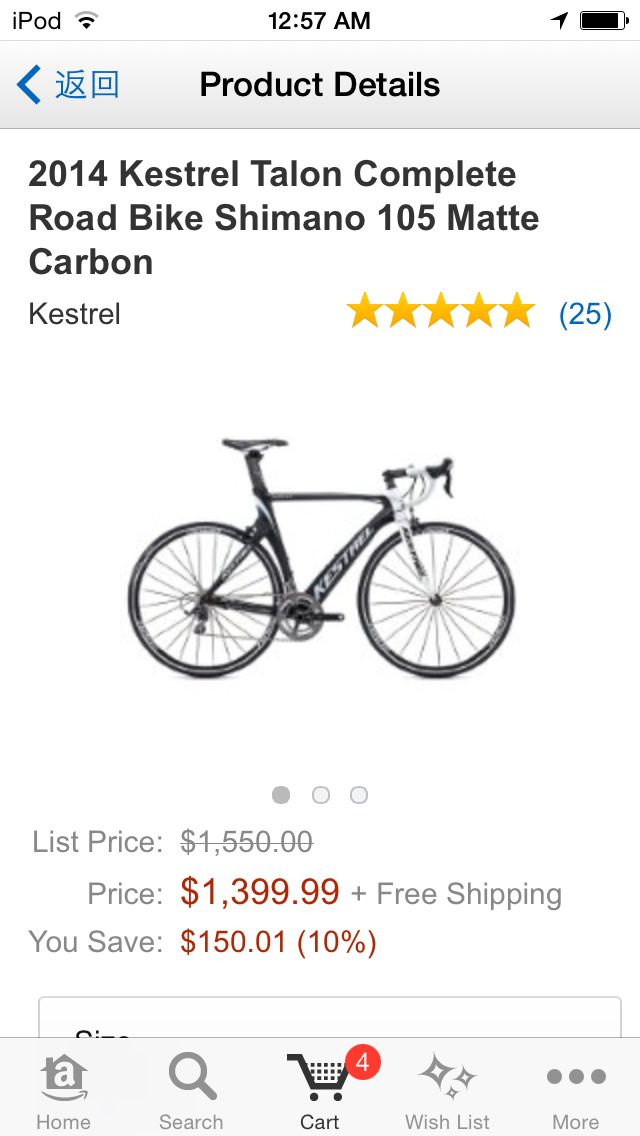Screen dimensions: 640x1136
Task: Expand the Size selection box
Action: click(330, 1017)
